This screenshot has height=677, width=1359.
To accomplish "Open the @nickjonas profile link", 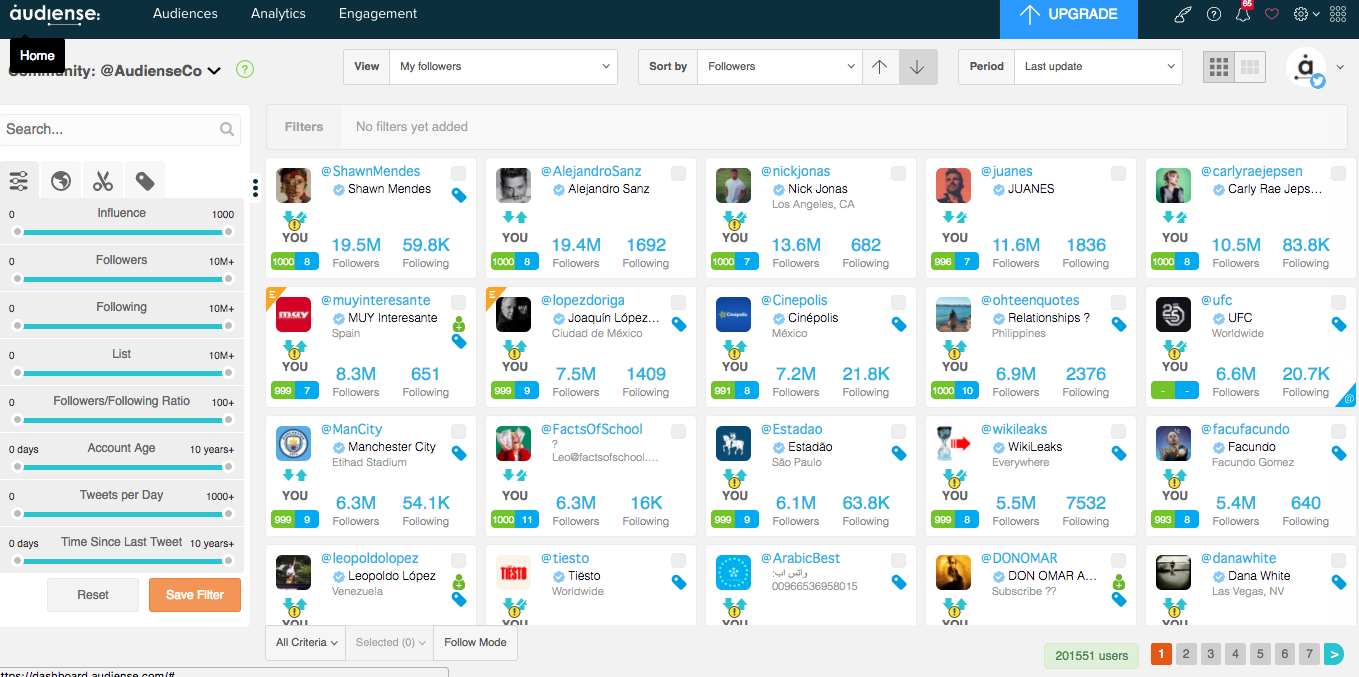I will (795, 171).
